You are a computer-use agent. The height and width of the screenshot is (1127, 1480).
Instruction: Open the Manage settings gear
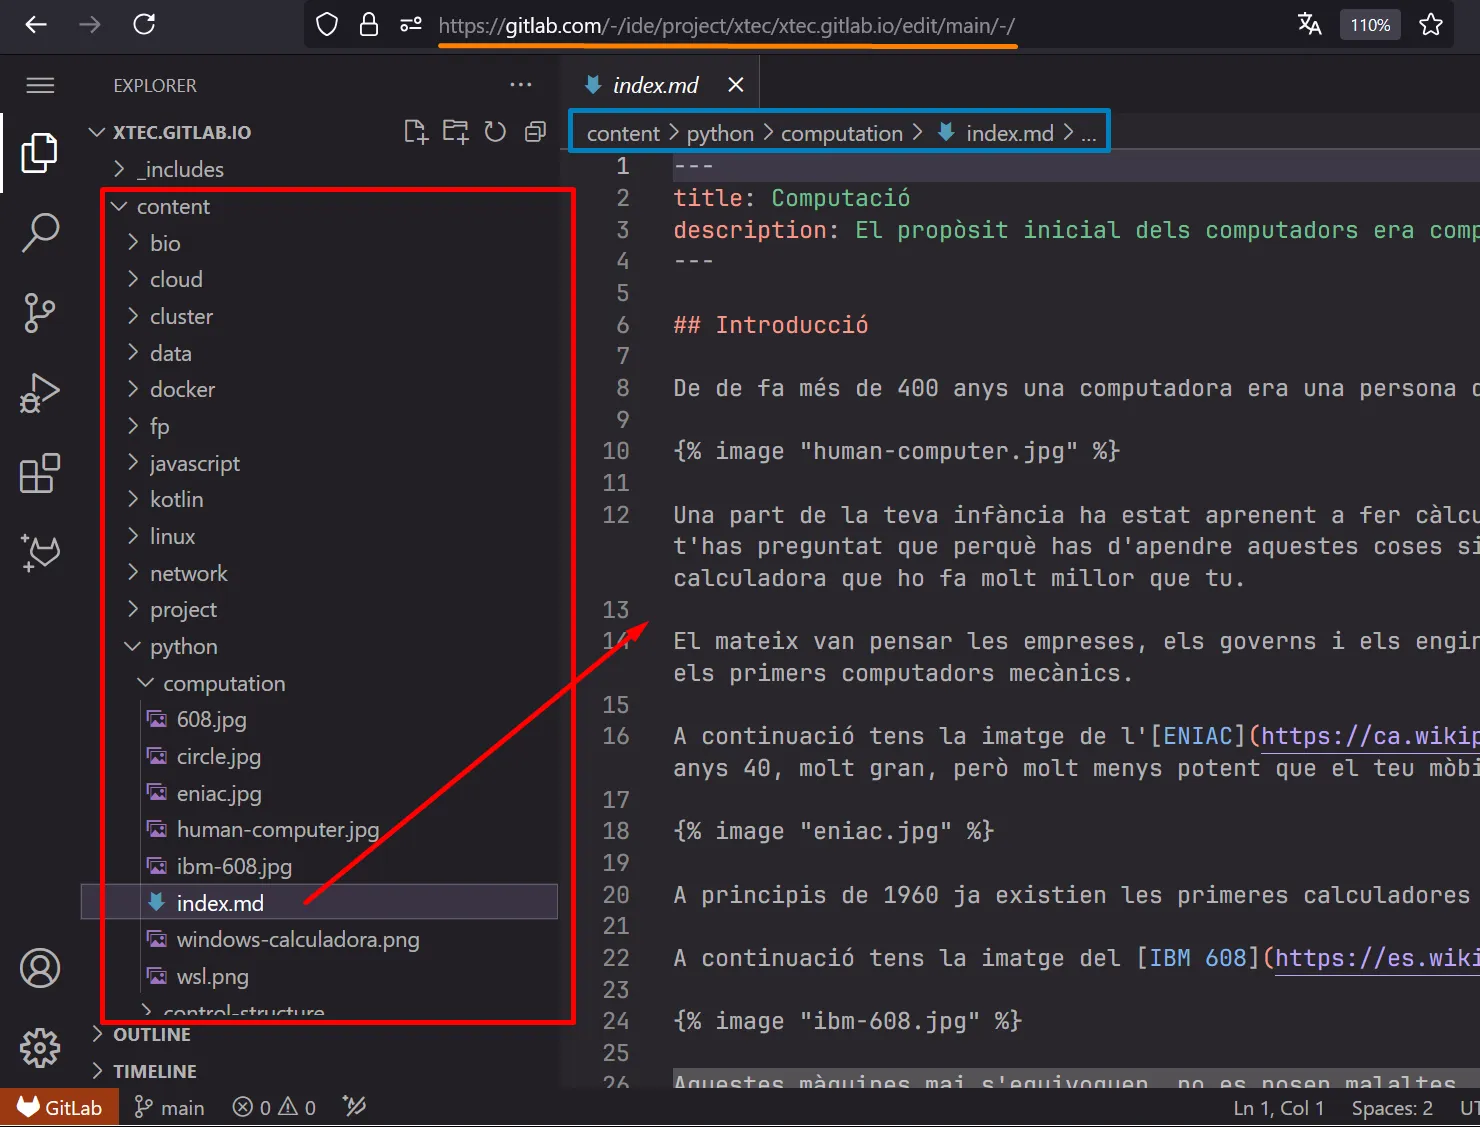[40, 1047]
